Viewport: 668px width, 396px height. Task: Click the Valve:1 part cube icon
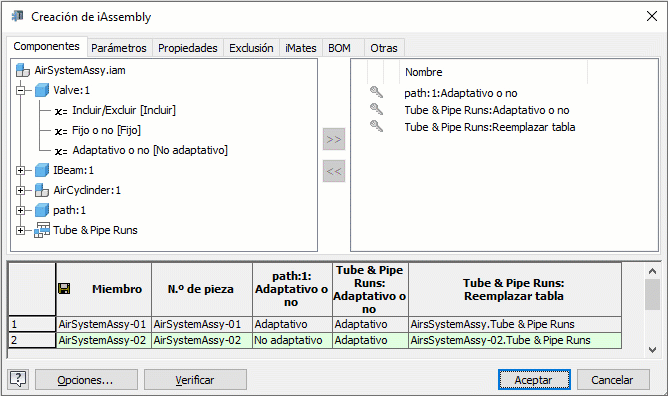[x=42, y=90]
